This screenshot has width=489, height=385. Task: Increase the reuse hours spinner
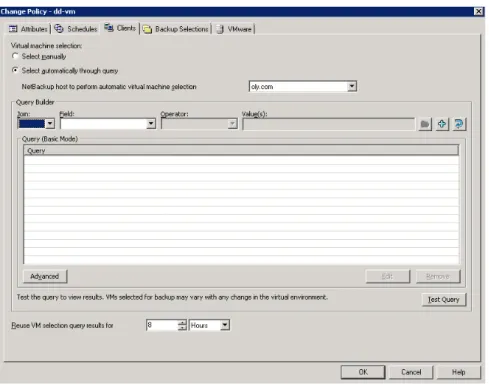click(182, 322)
